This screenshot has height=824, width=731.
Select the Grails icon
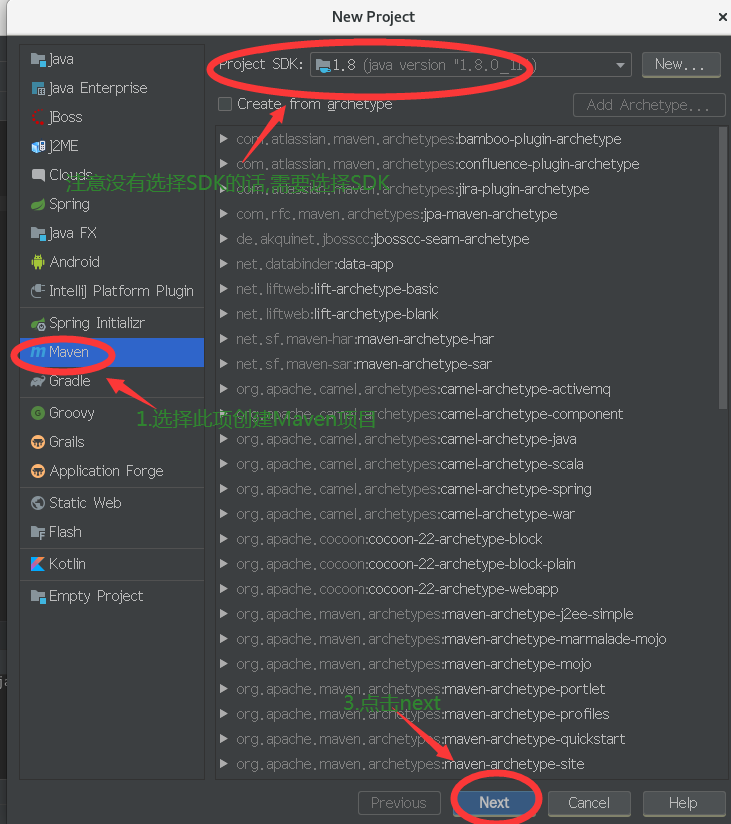click(38, 442)
